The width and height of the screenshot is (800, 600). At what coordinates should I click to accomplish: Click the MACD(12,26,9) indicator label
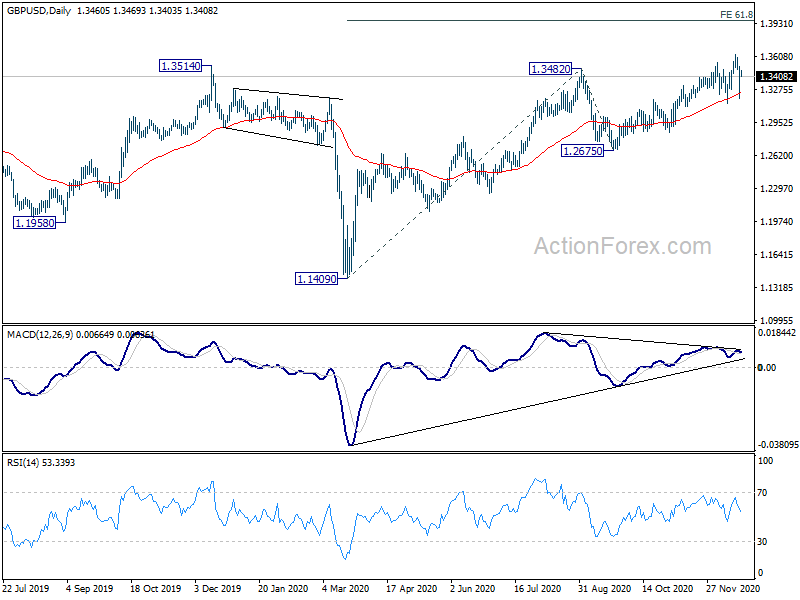40,335
